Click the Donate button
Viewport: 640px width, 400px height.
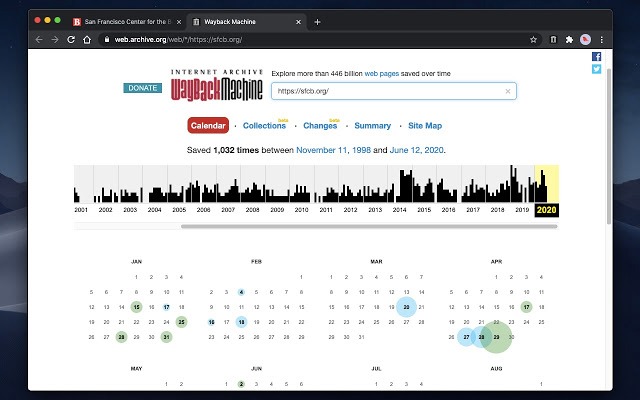(142, 88)
